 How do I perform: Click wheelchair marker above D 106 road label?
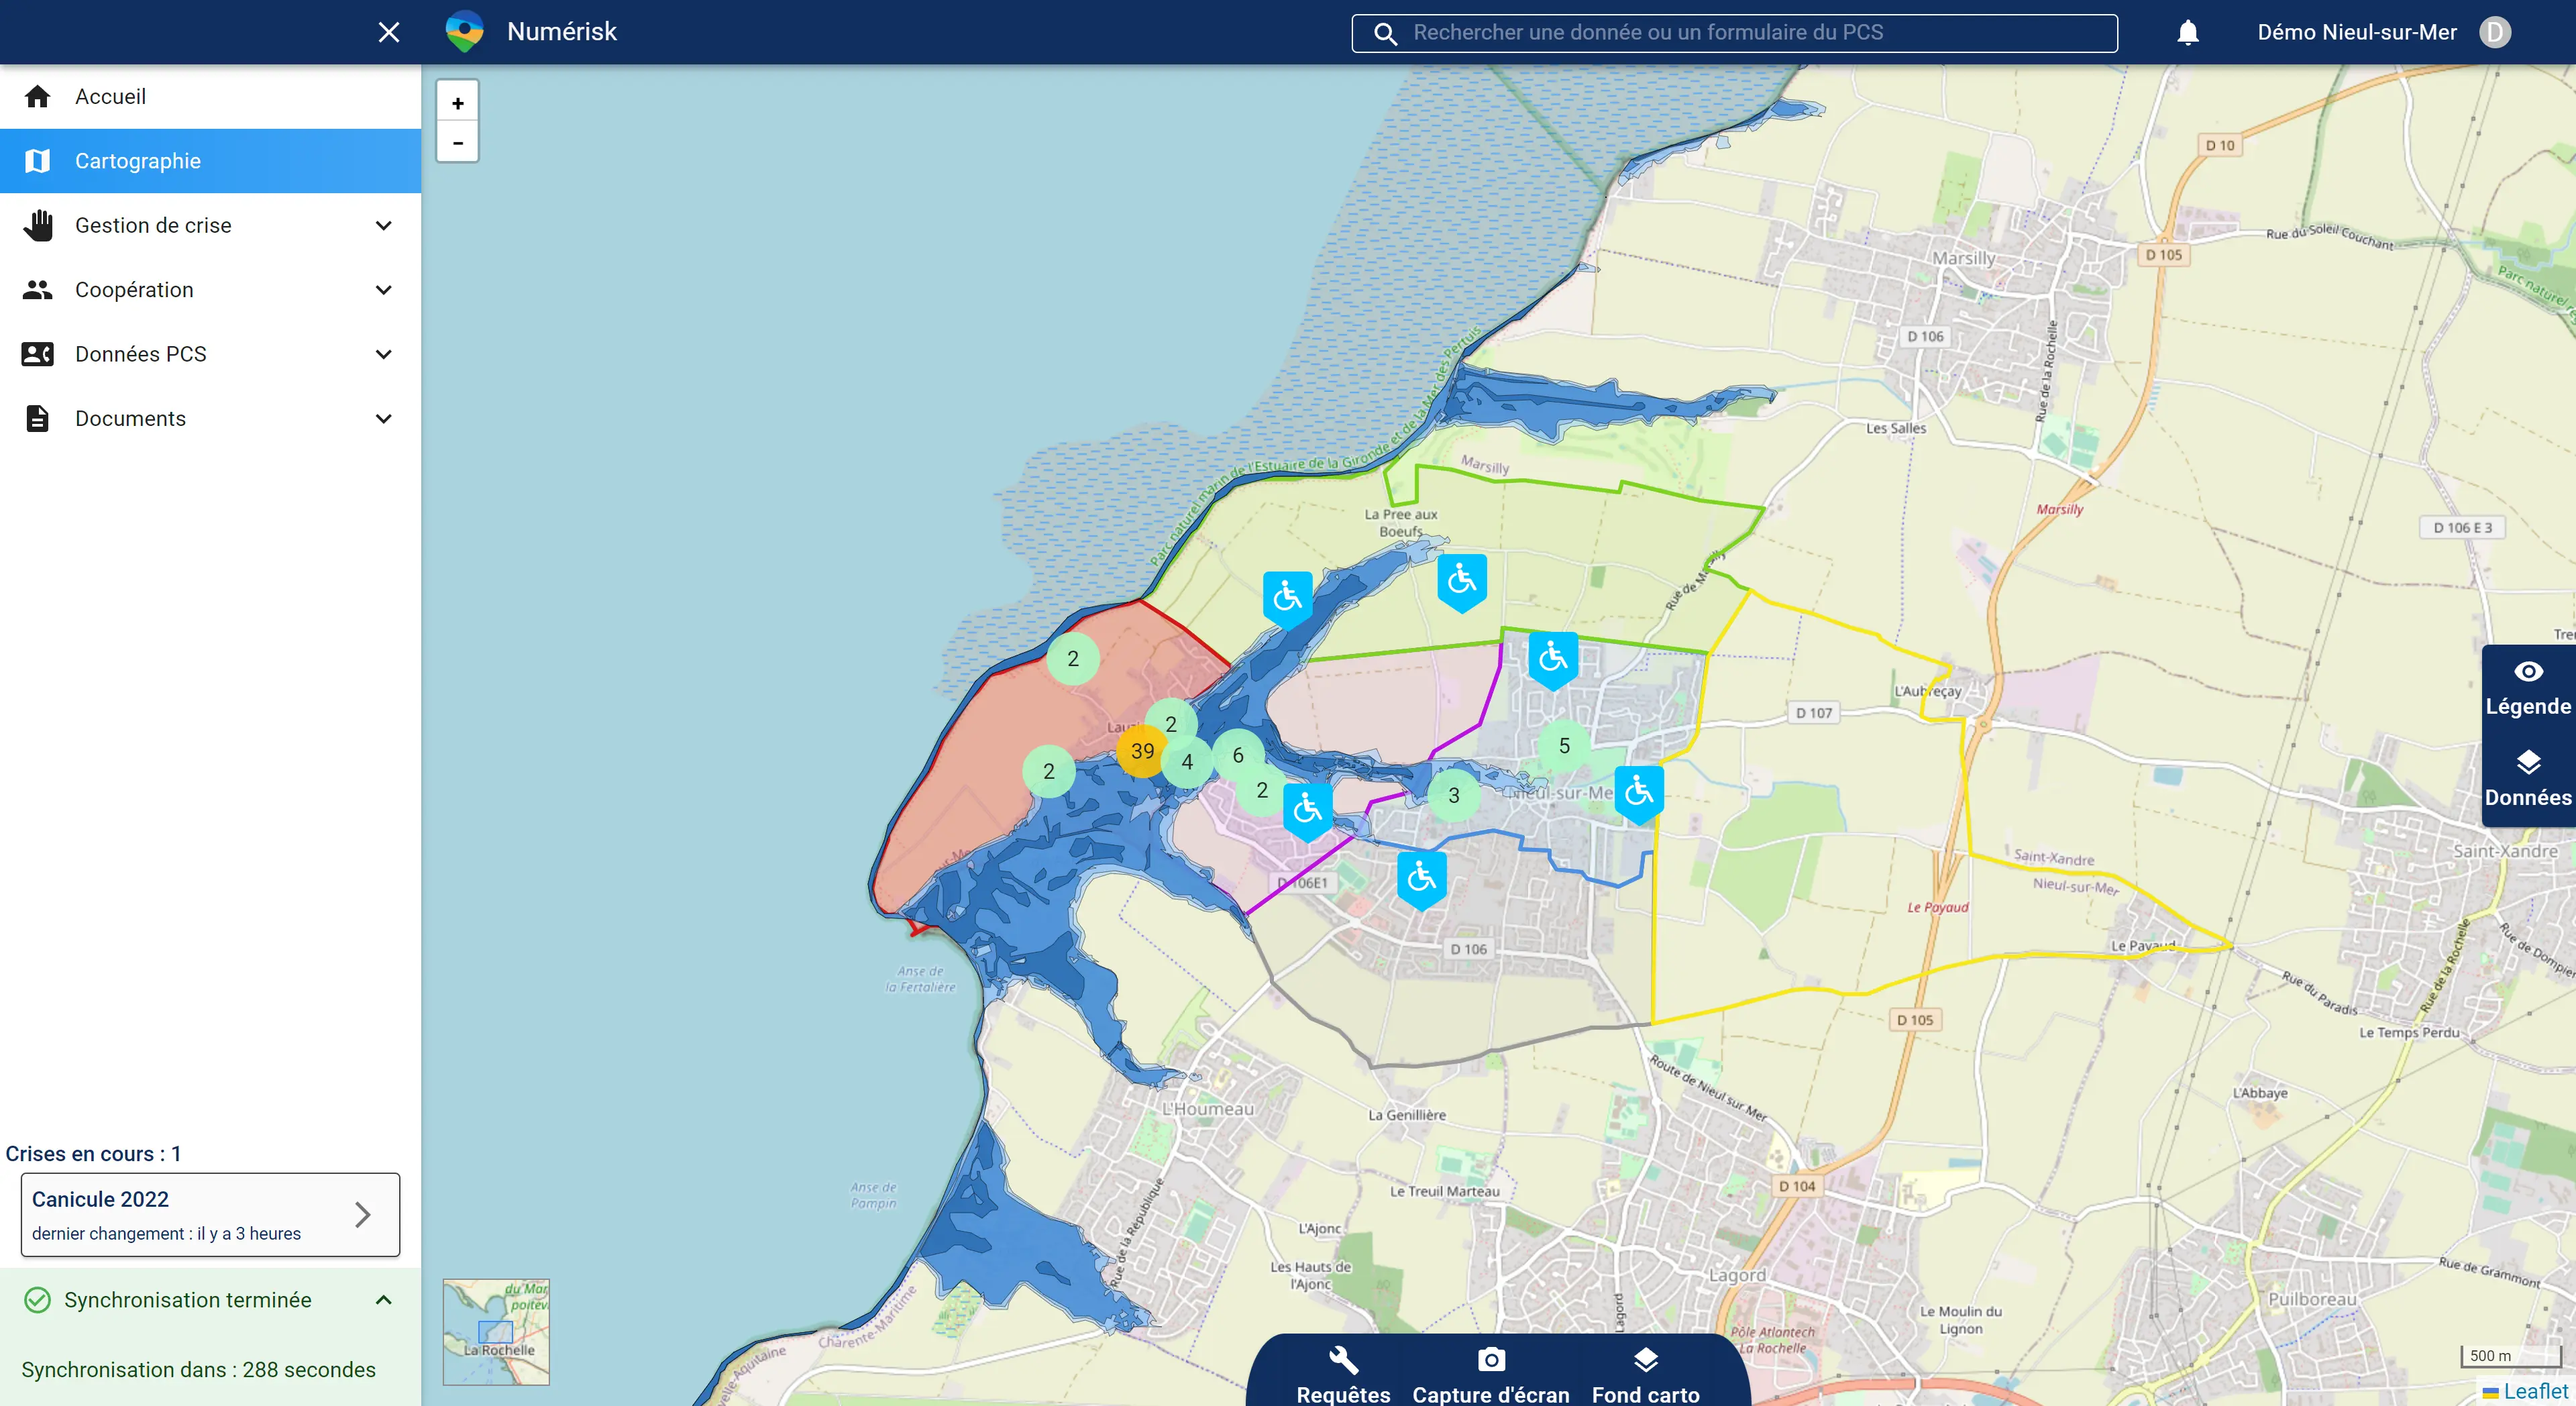[x=1422, y=880]
